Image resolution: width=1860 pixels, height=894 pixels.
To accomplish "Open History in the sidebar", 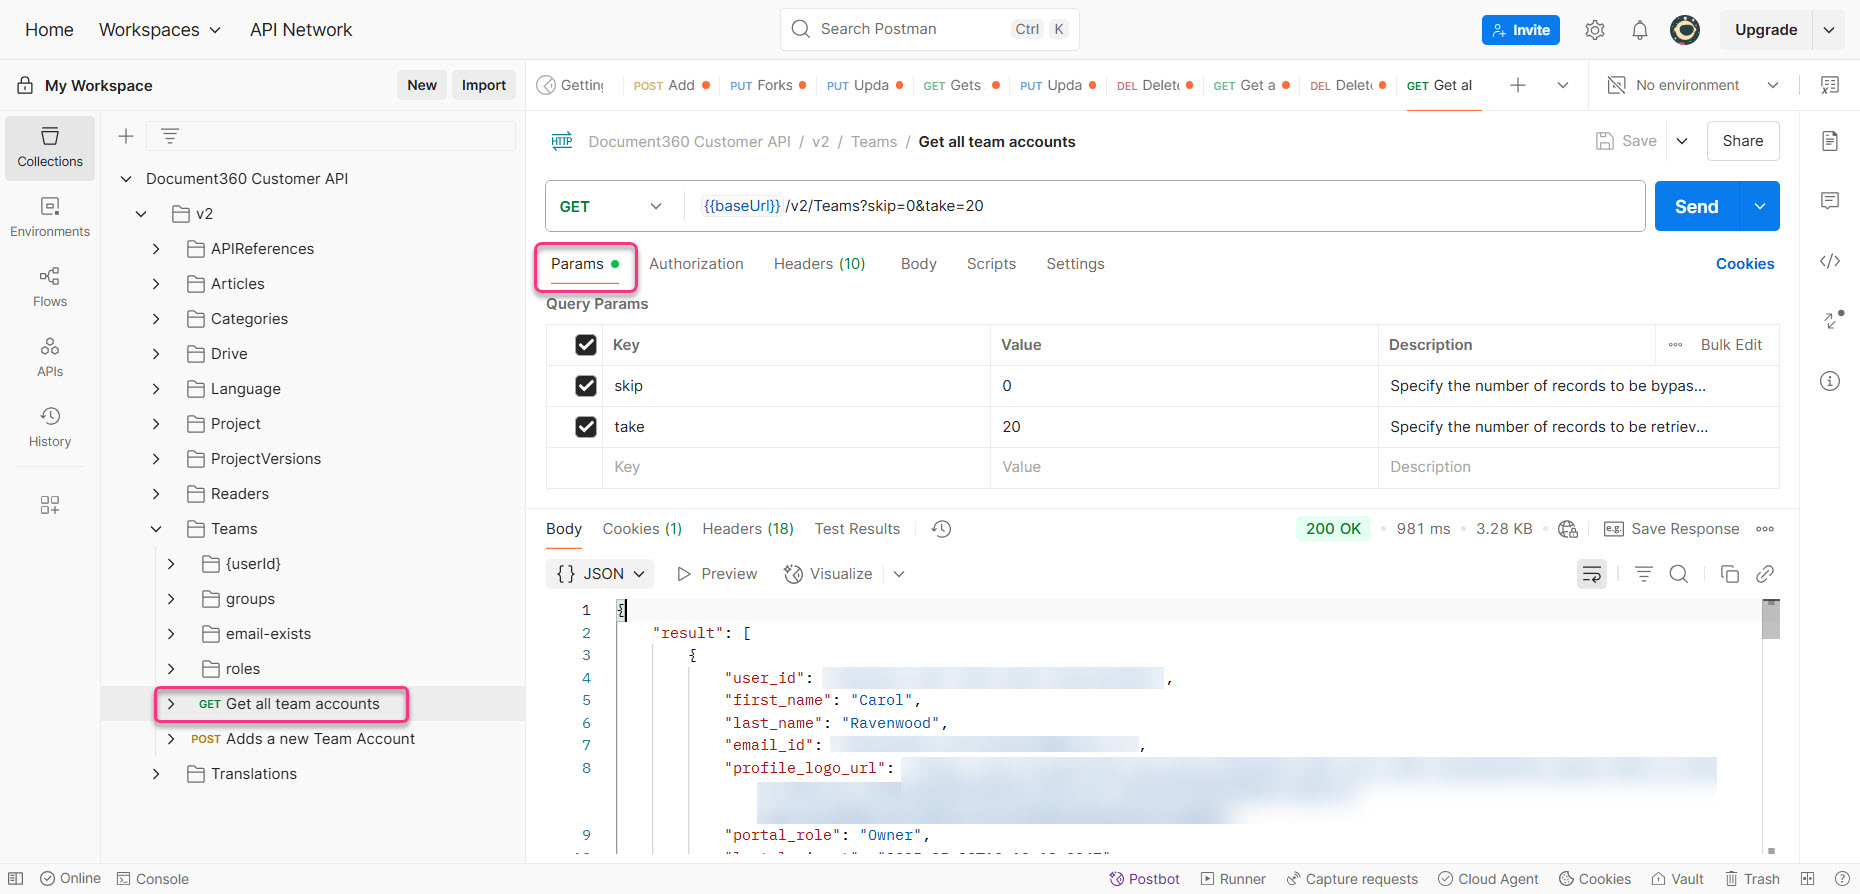I will [x=50, y=427].
